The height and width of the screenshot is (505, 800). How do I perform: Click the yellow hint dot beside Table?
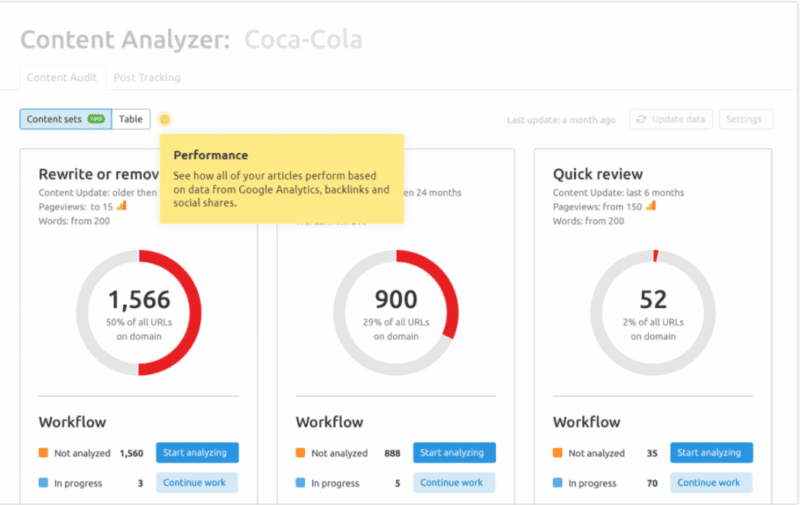tap(165, 119)
